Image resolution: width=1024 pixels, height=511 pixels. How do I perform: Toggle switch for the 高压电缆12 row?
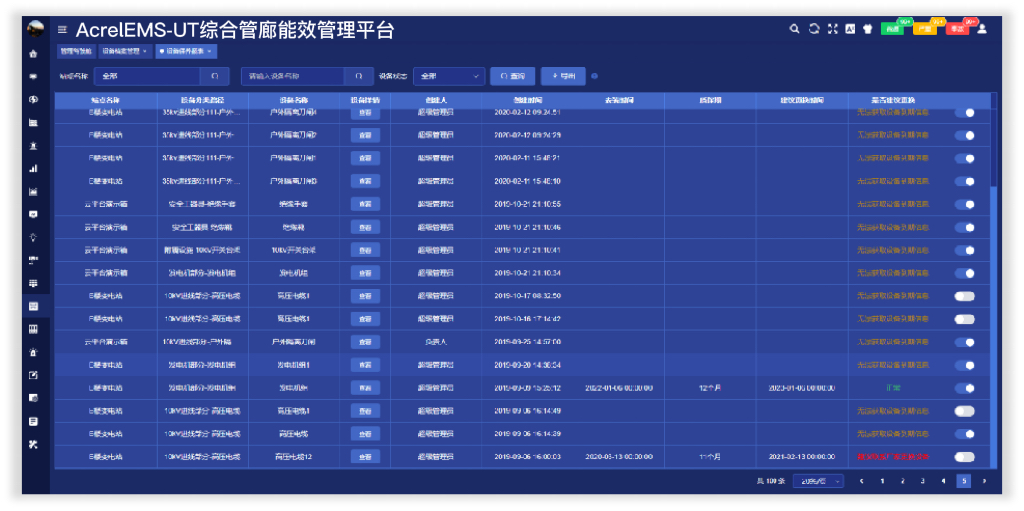coord(965,457)
